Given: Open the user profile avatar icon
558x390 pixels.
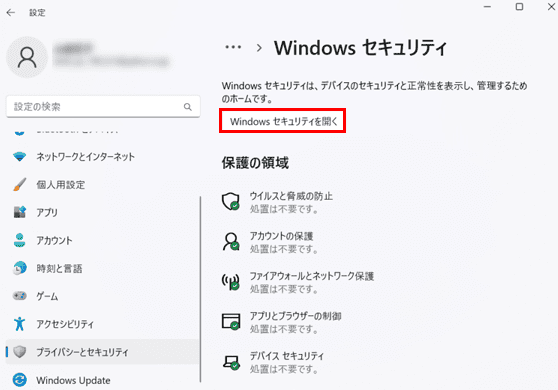Looking at the screenshot, I should click(27, 57).
